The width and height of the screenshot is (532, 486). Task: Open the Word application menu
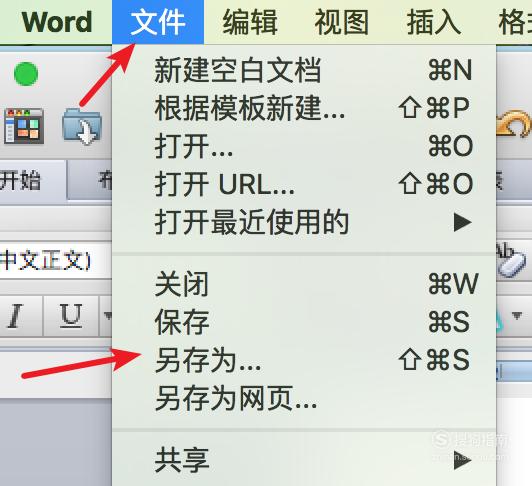pyautogui.click(x=57, y=22)
